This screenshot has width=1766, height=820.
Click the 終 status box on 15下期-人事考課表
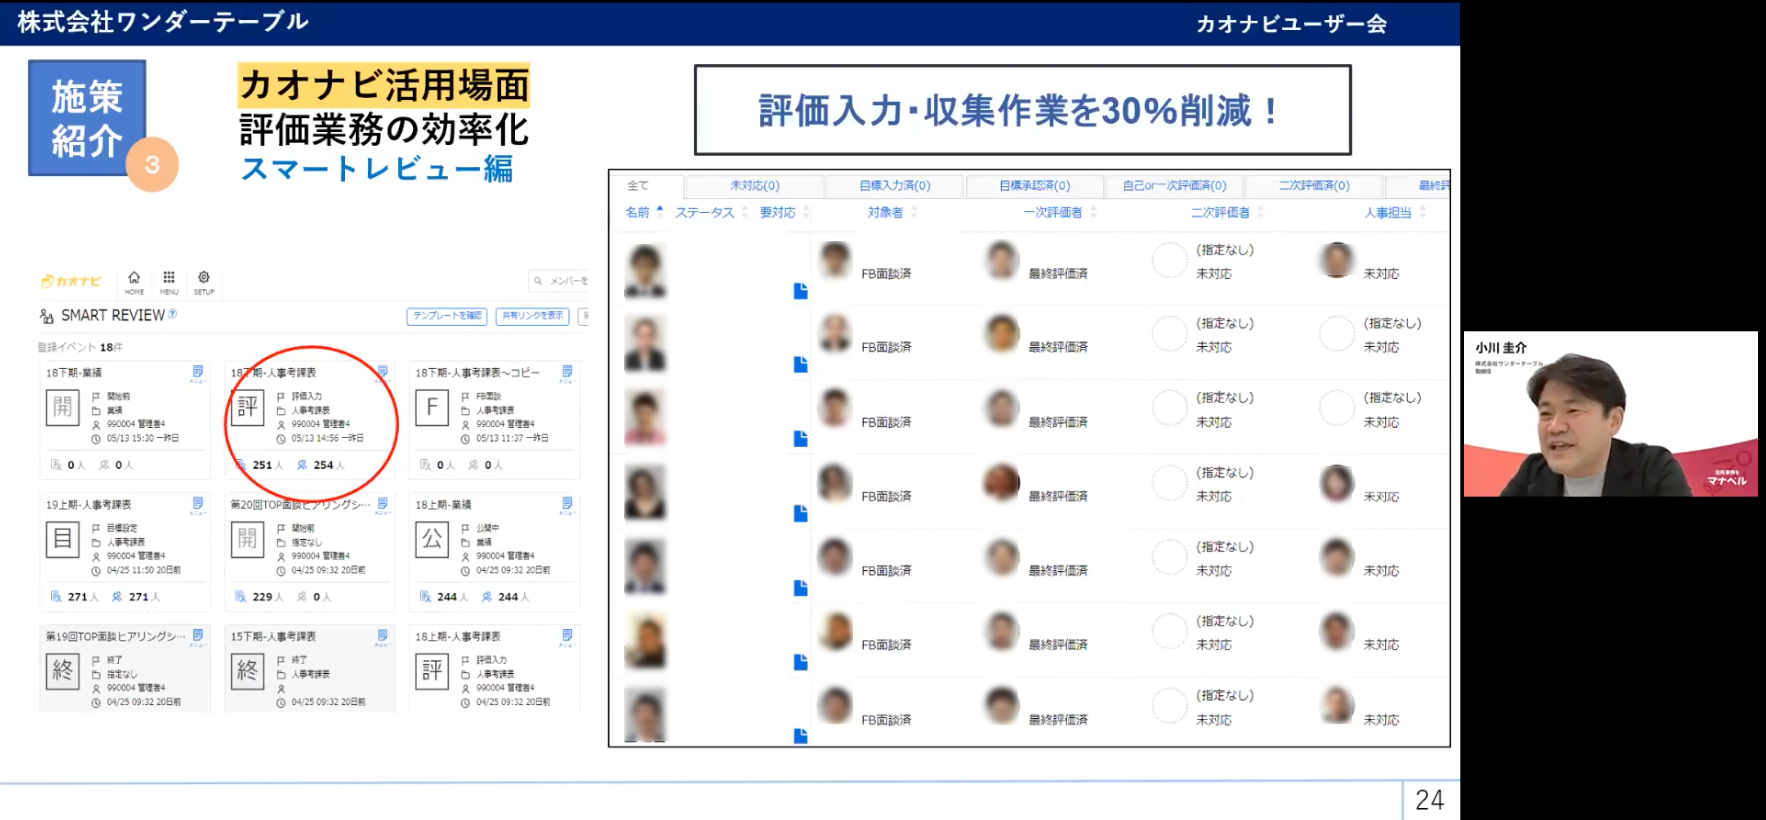(x=247, y=671)
